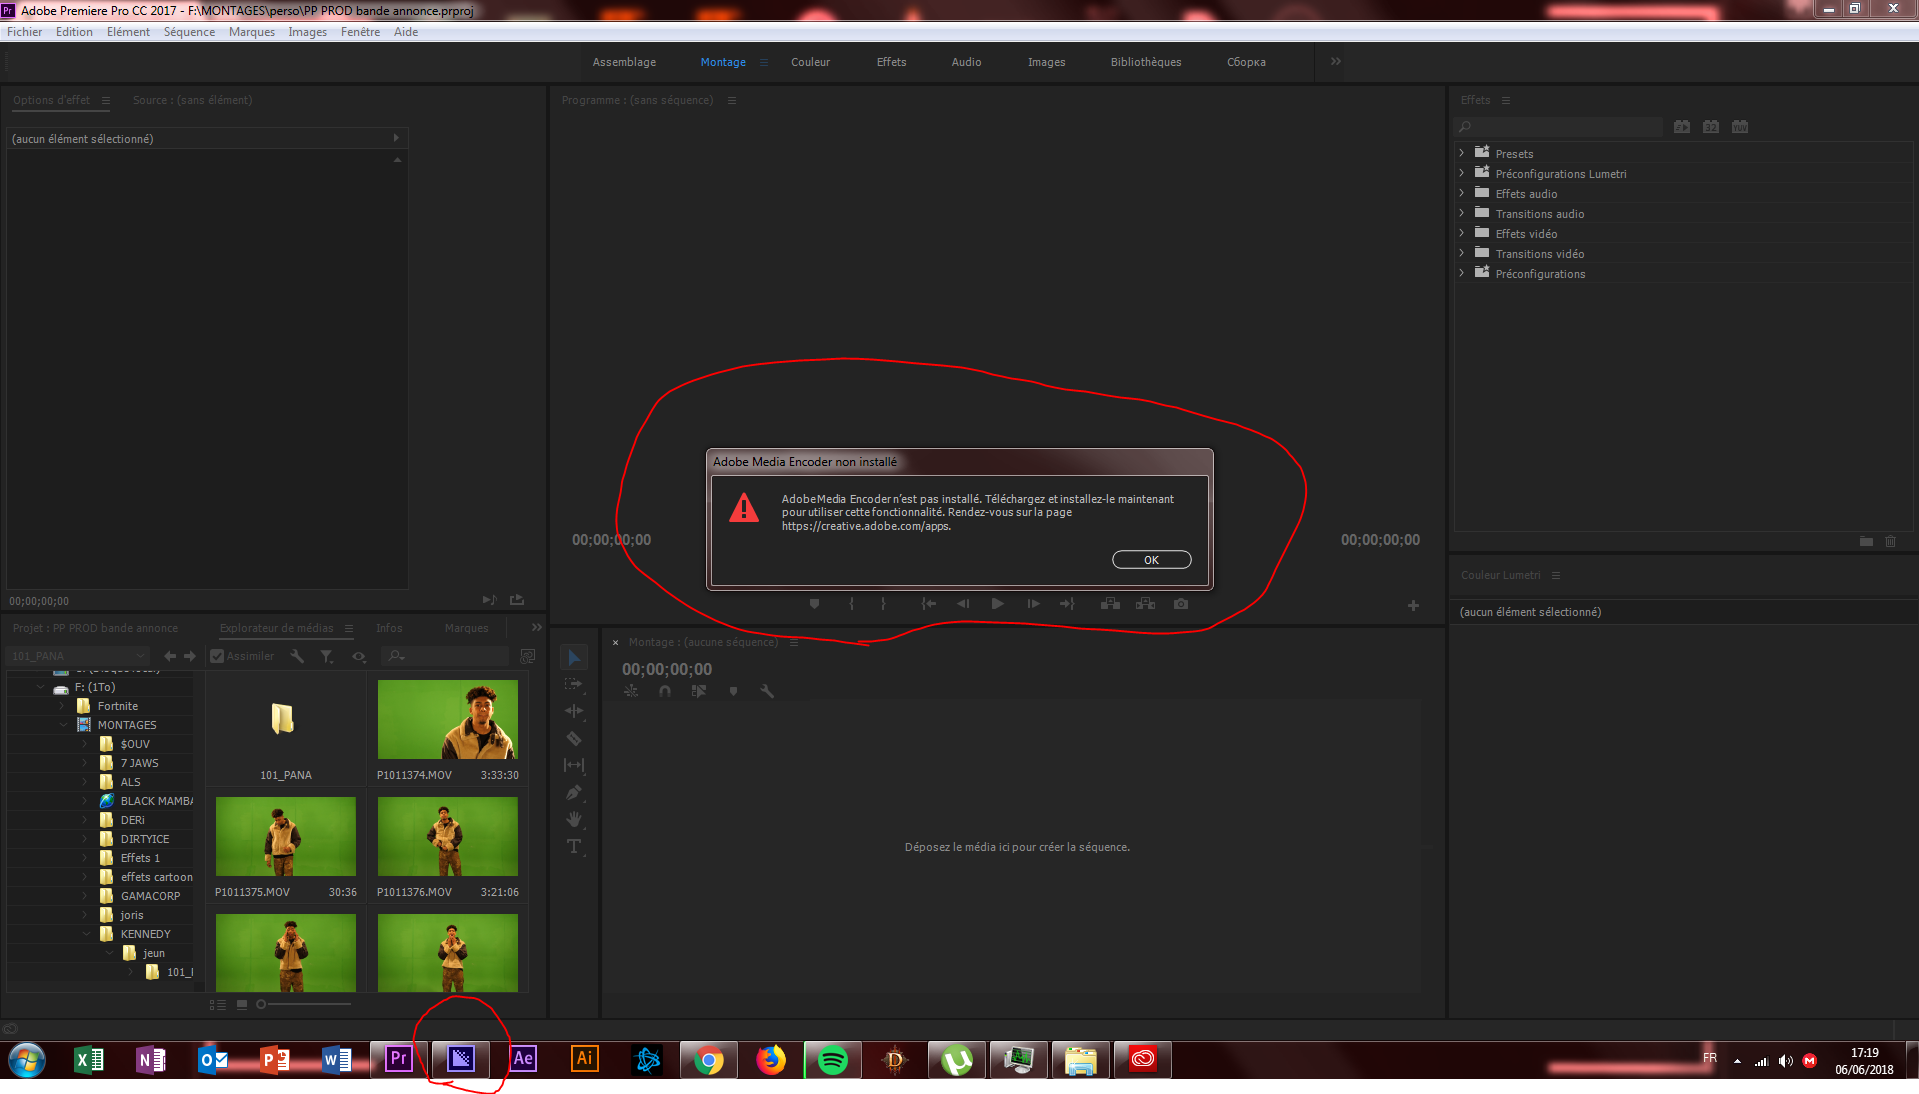This screenshot has width=1919, height=1094.
Task: Toggle timeline Snap magnet
Action: [x=665, y=691]
